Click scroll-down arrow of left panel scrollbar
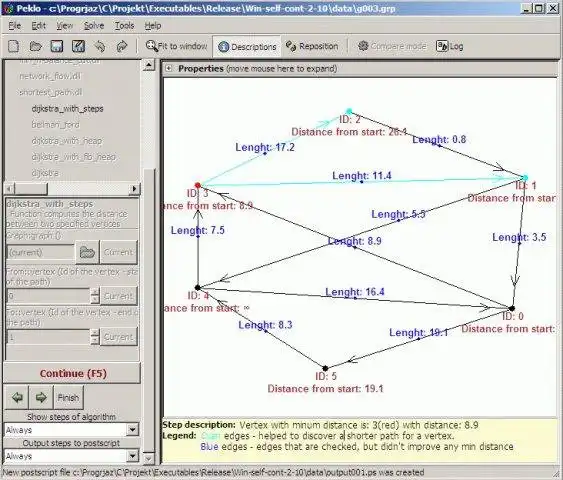 tap(149, 458)
